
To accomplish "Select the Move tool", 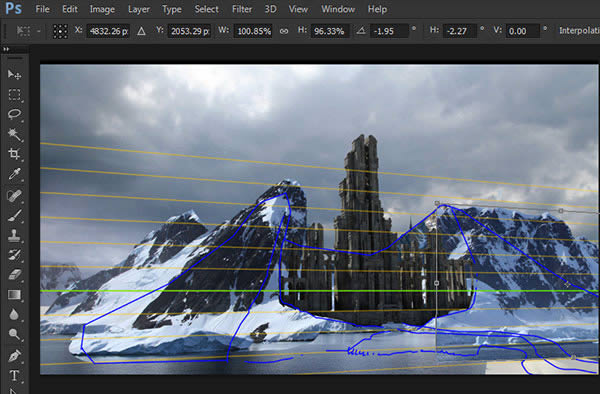I will pyautogui.click(x=14, y=74).
